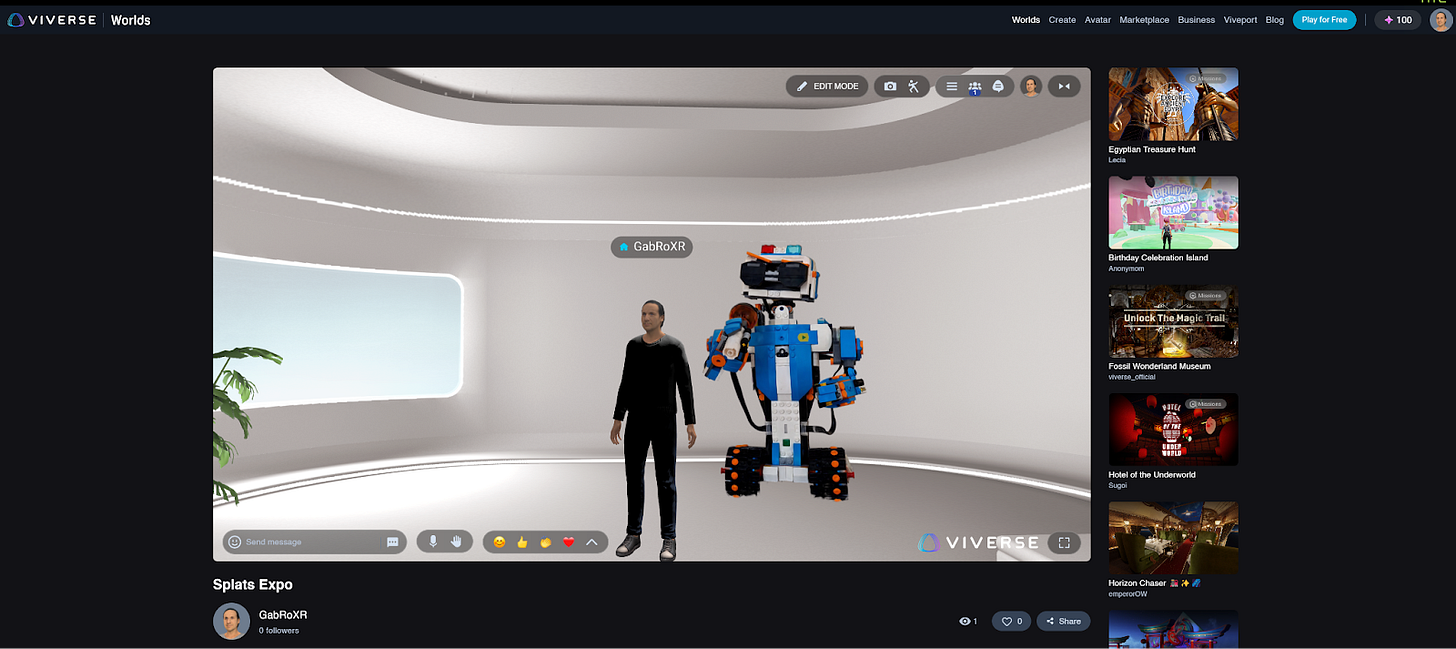Share the Splats Expo world
1456x649 pixels.
[1062, 620]
